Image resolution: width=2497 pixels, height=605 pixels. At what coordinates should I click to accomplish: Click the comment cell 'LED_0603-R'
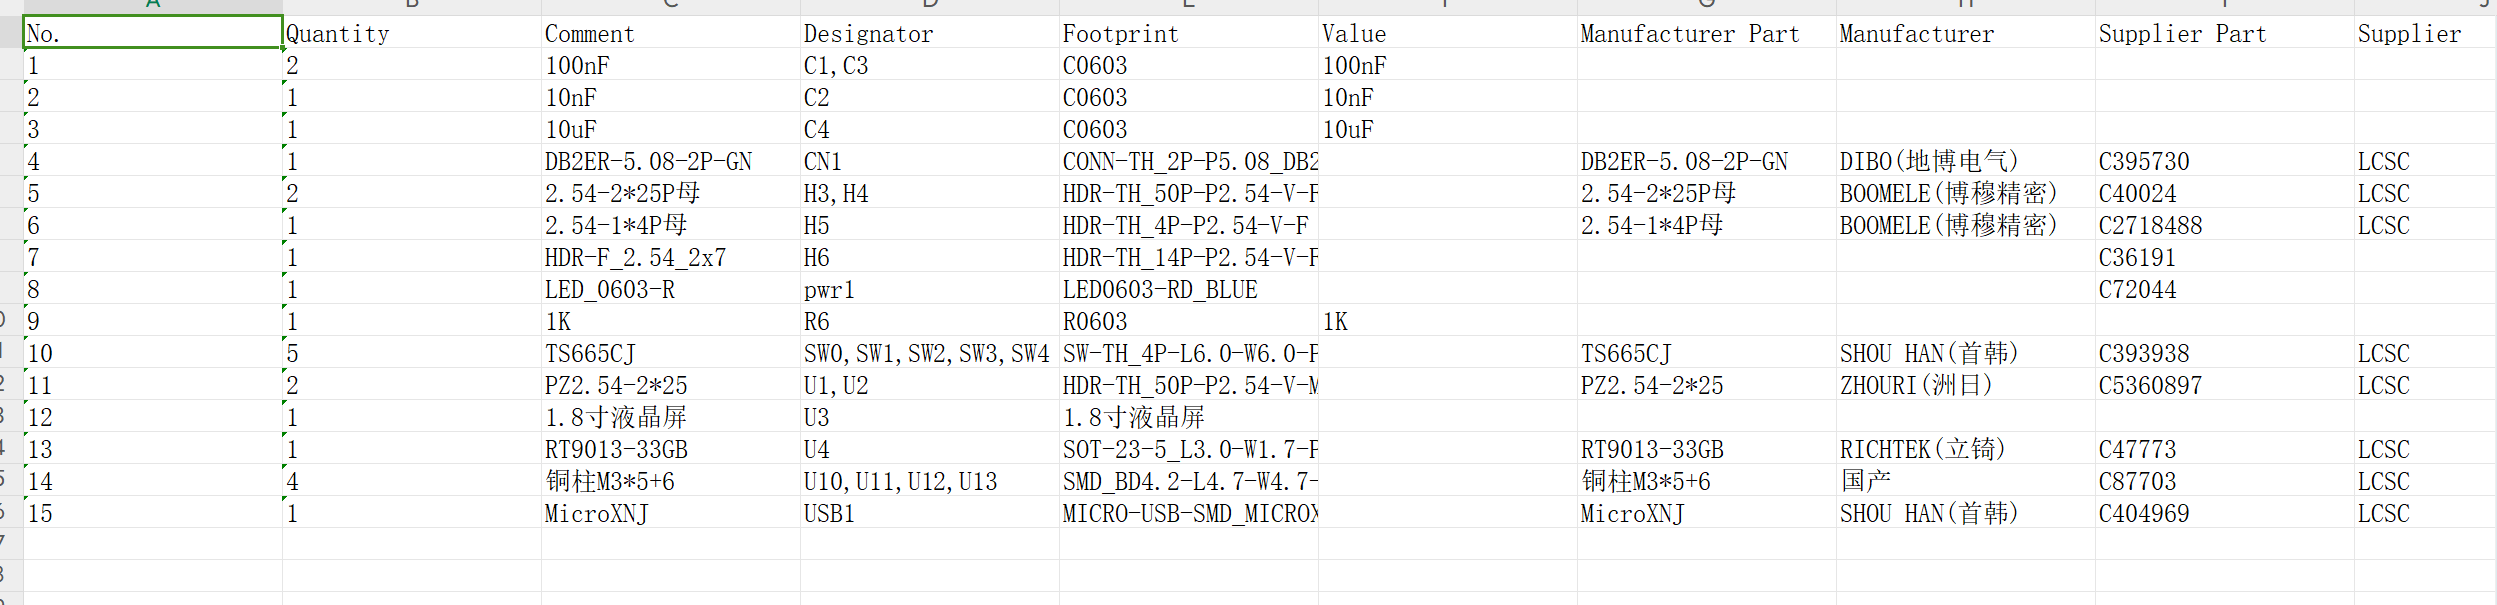coord(610,290)
